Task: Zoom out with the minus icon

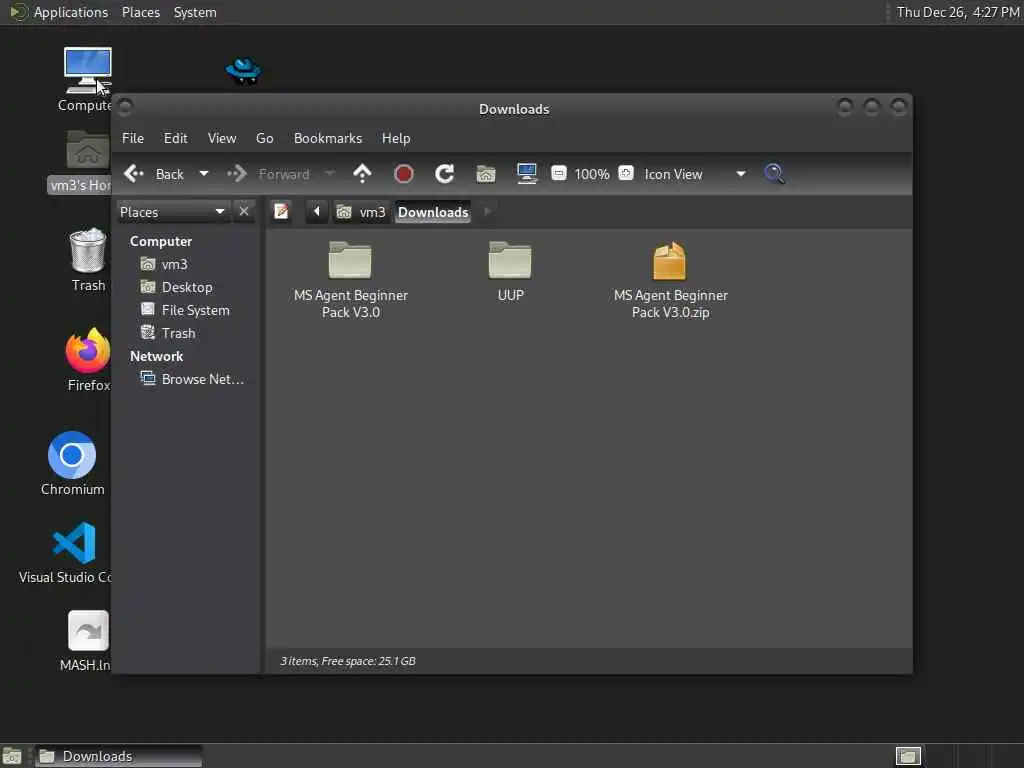Action: (558, 173)
